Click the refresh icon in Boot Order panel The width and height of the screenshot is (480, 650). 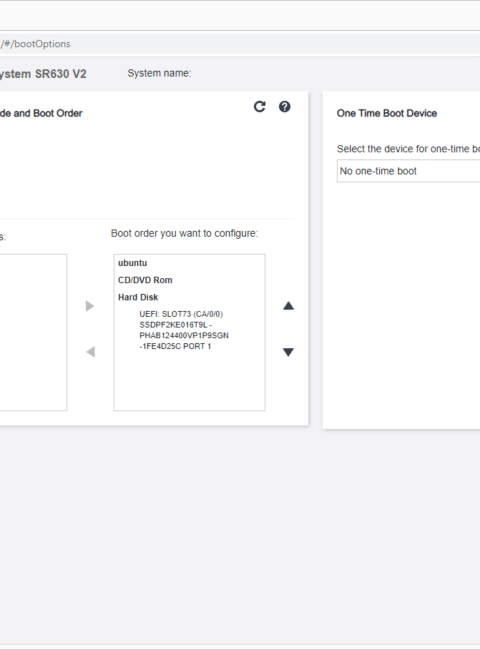(x=259, y=107)
